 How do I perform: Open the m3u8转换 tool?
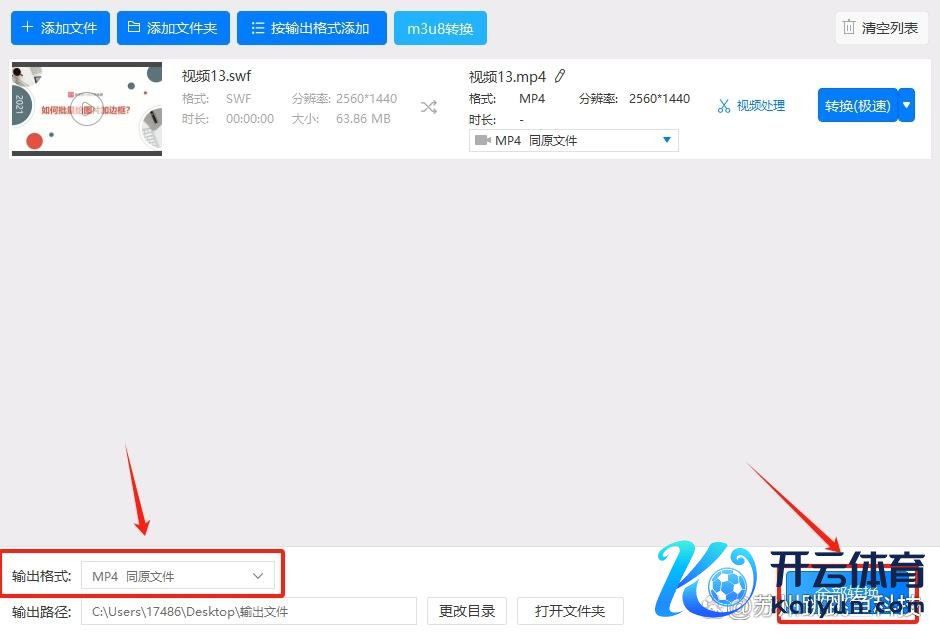click(440, 28)
